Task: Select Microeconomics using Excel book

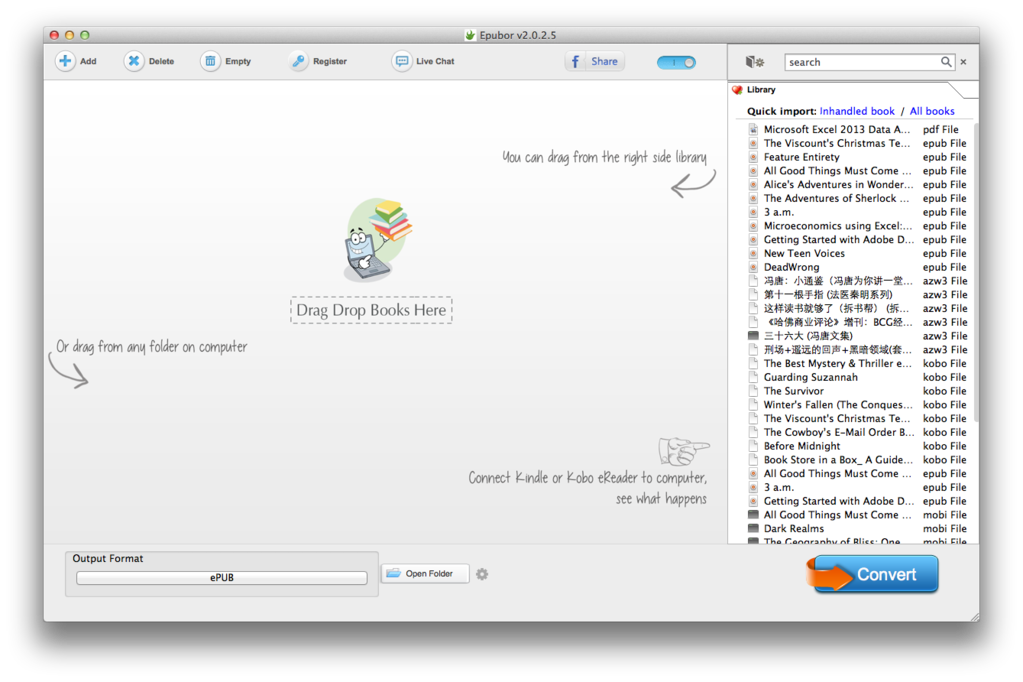Action: click(857, 226)
